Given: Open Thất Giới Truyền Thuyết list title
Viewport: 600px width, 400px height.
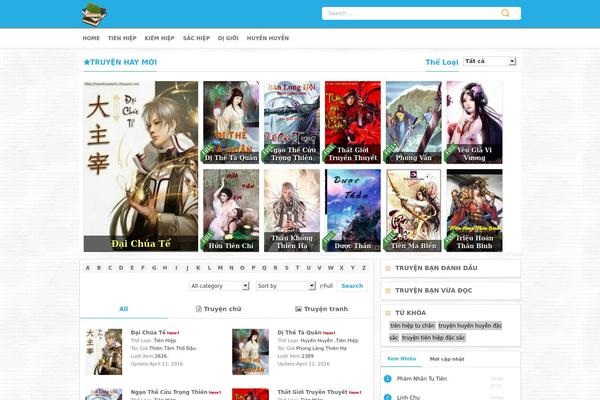Looking at the screenshot, I should [x=312, y=392].
